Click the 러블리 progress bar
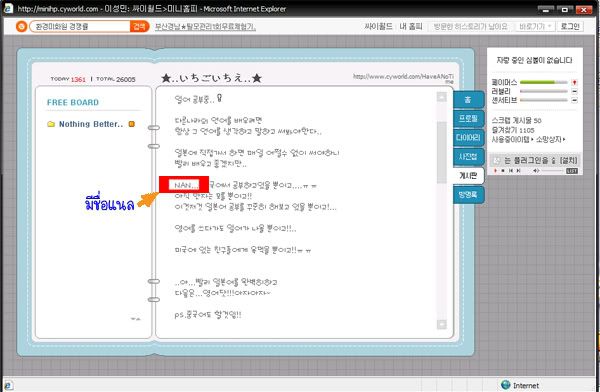Viewport: 600px width, 392px height. coord(544,91)
